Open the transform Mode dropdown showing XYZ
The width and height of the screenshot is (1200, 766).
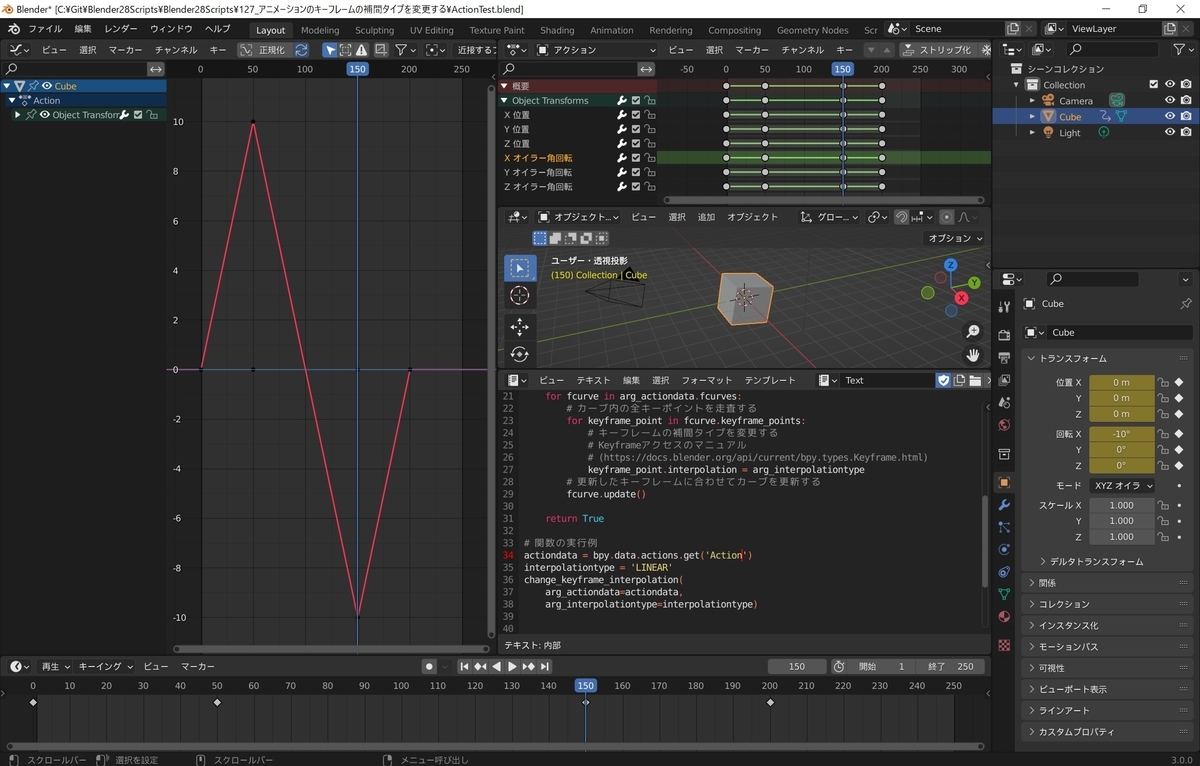pos(1121,485)
